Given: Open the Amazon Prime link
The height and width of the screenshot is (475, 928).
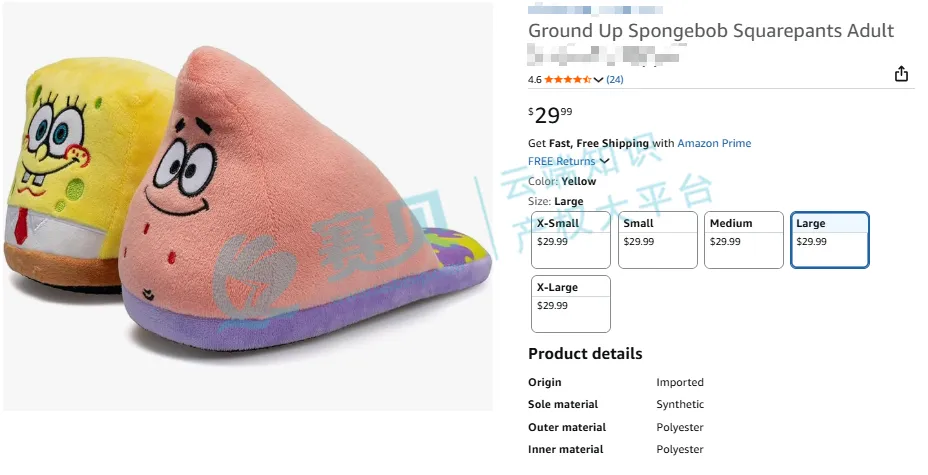Looking at the screenshot, I should tap(714, 143).
